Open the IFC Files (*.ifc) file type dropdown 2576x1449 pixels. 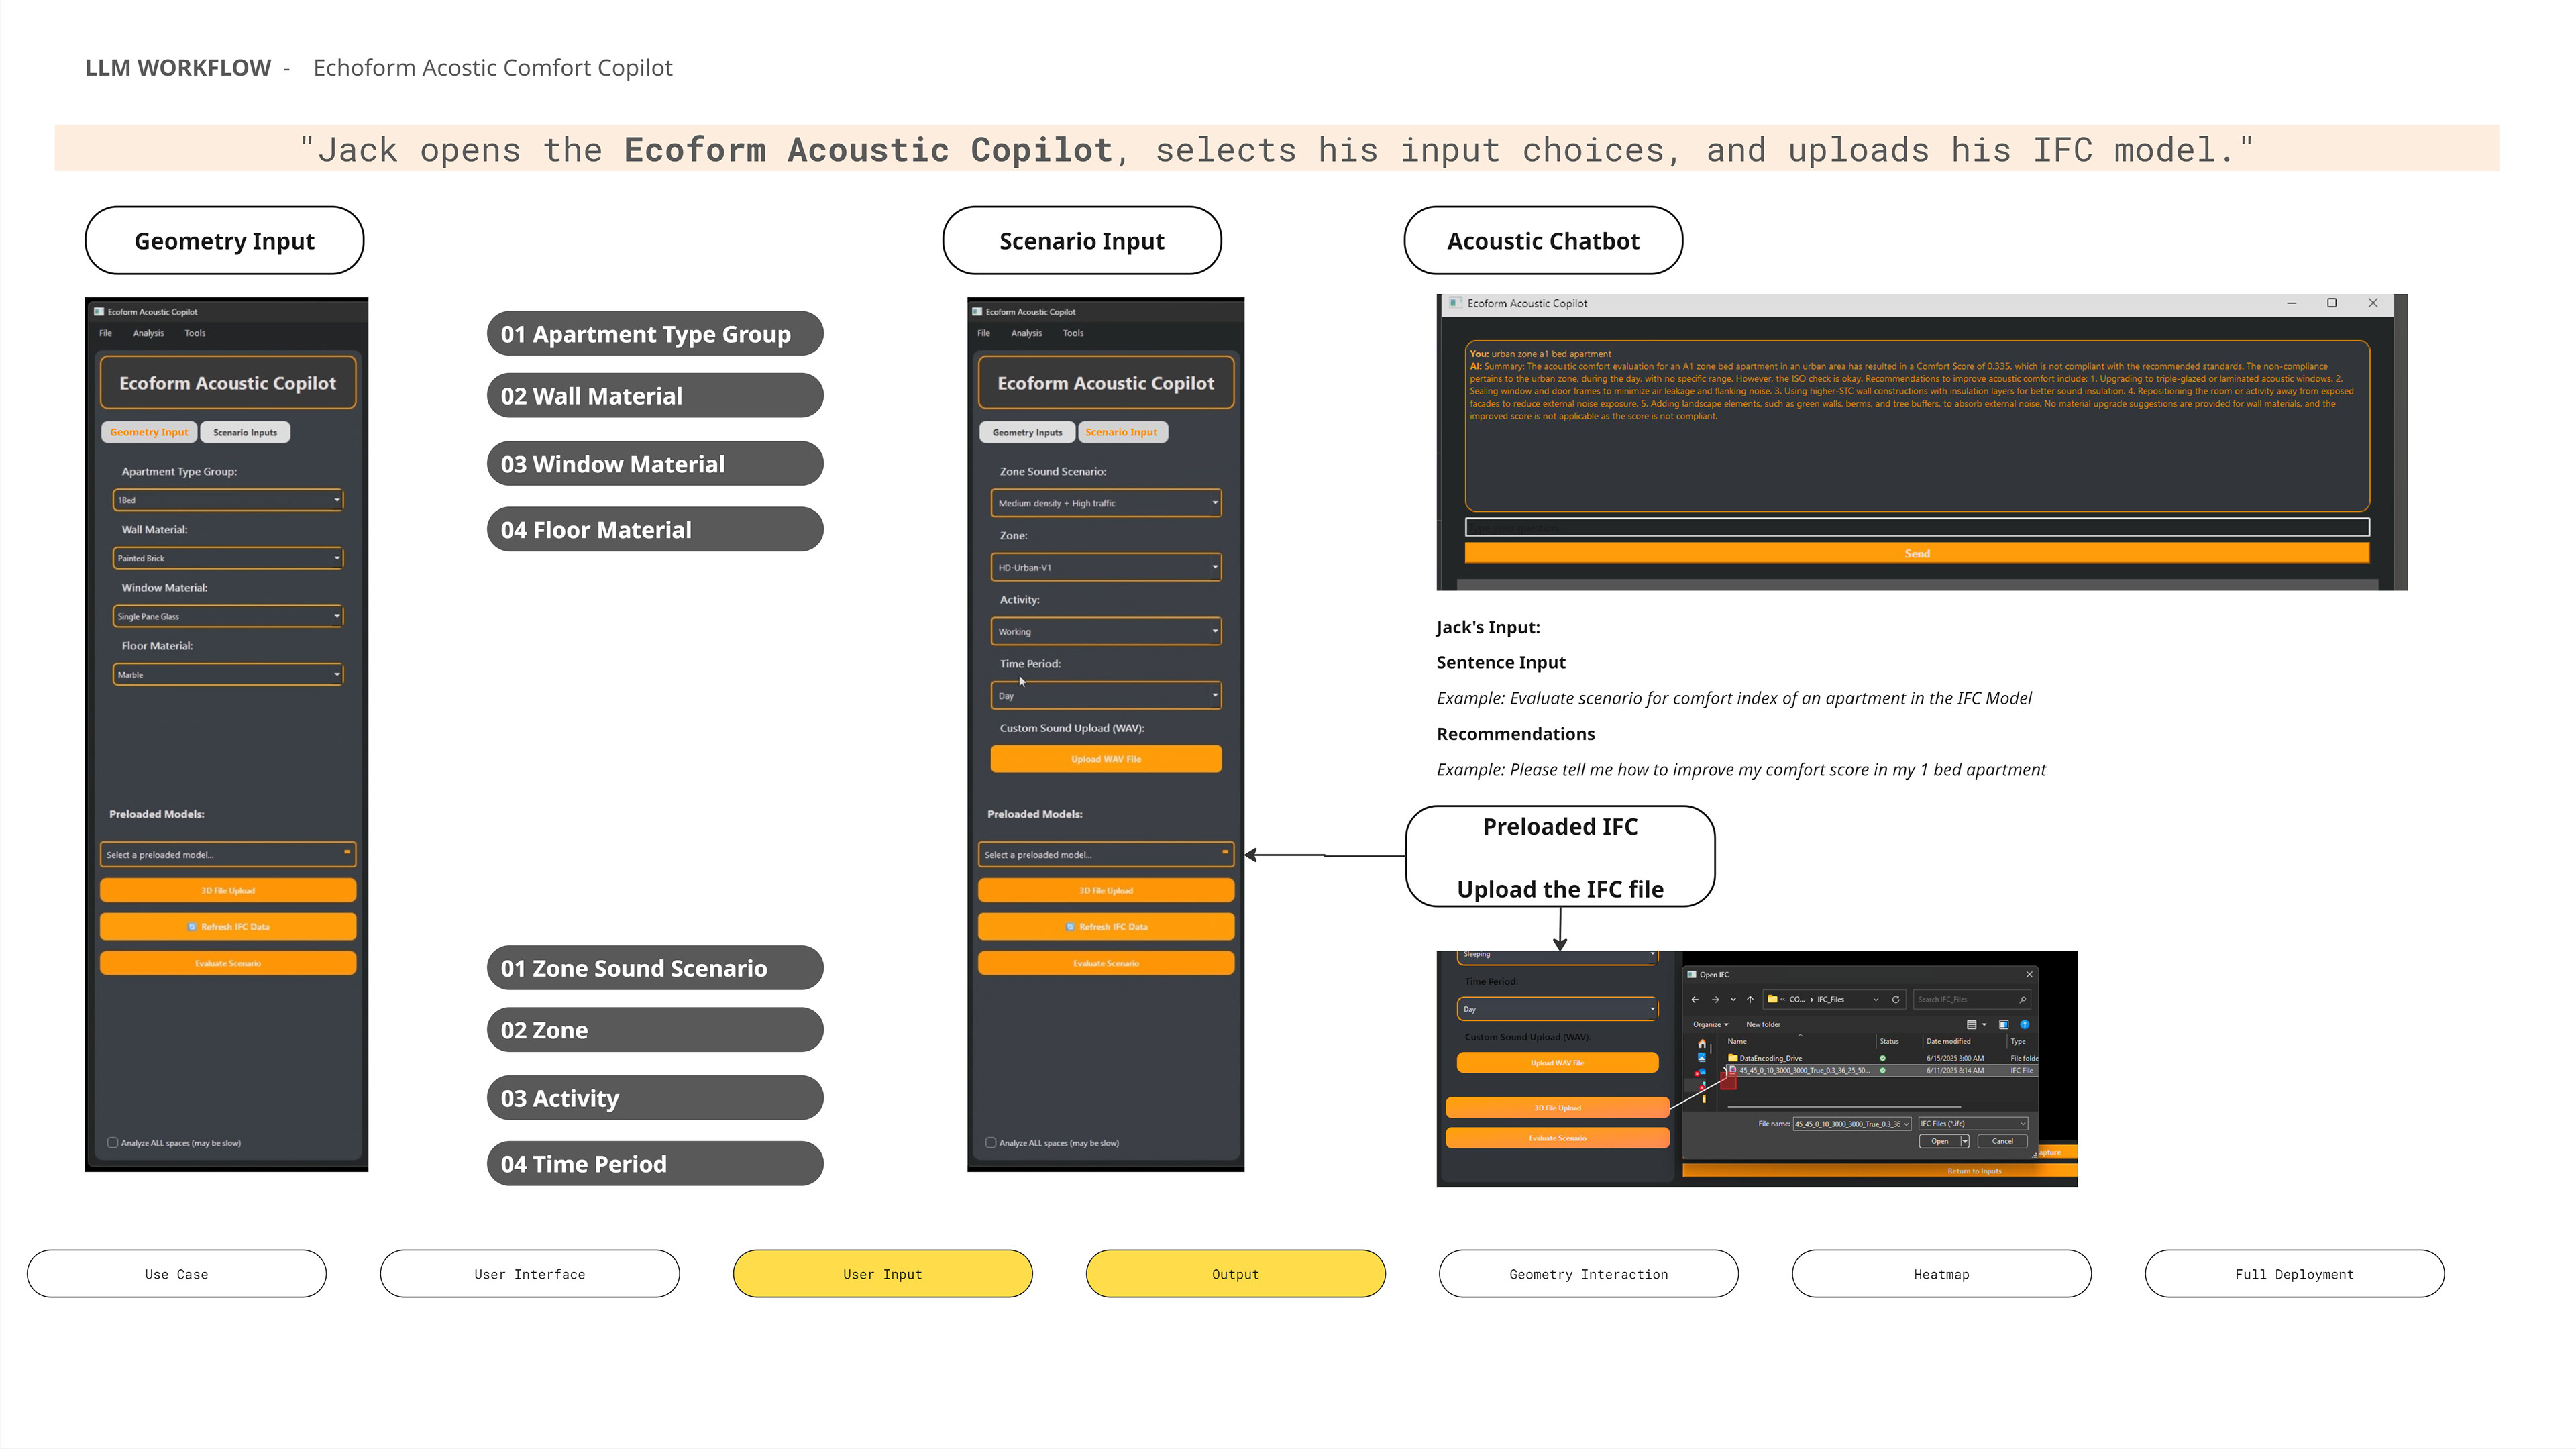1974,1123
